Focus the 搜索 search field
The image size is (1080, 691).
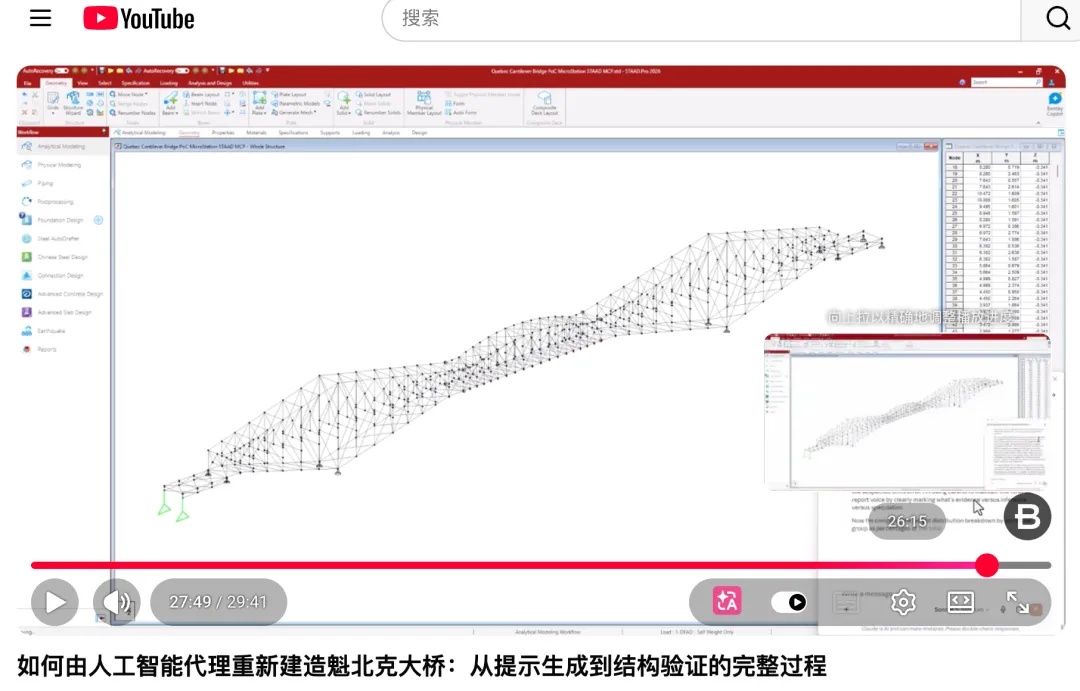pos(700,19)
